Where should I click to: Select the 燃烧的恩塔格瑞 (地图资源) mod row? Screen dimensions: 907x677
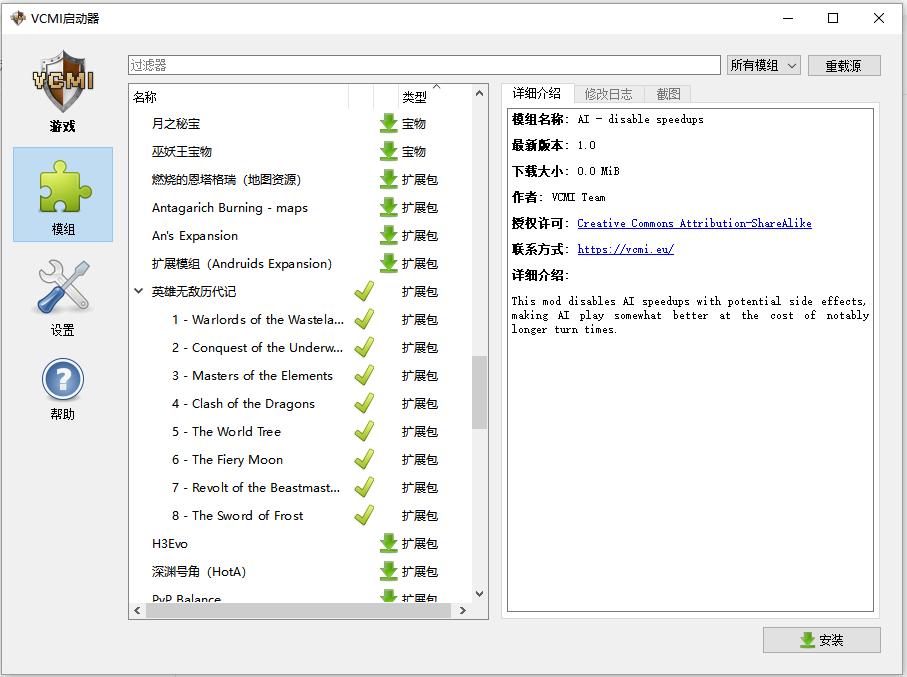click(301, 179)
